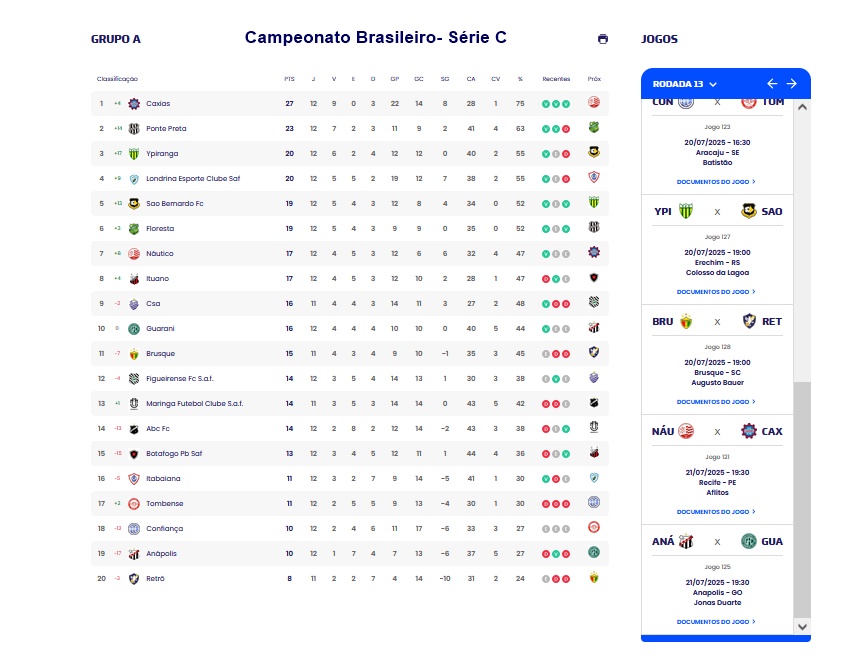Click the Caxias team crest in table

pyautogui.click(x=134, y=103)
